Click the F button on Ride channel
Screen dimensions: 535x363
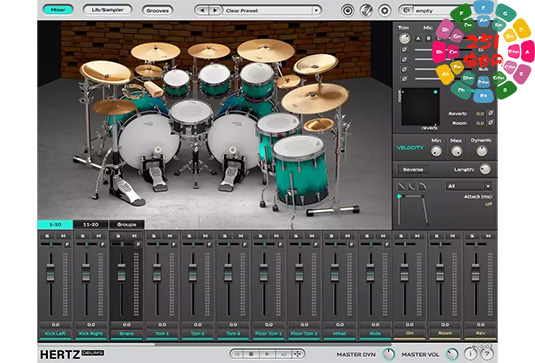click(387, 244)
